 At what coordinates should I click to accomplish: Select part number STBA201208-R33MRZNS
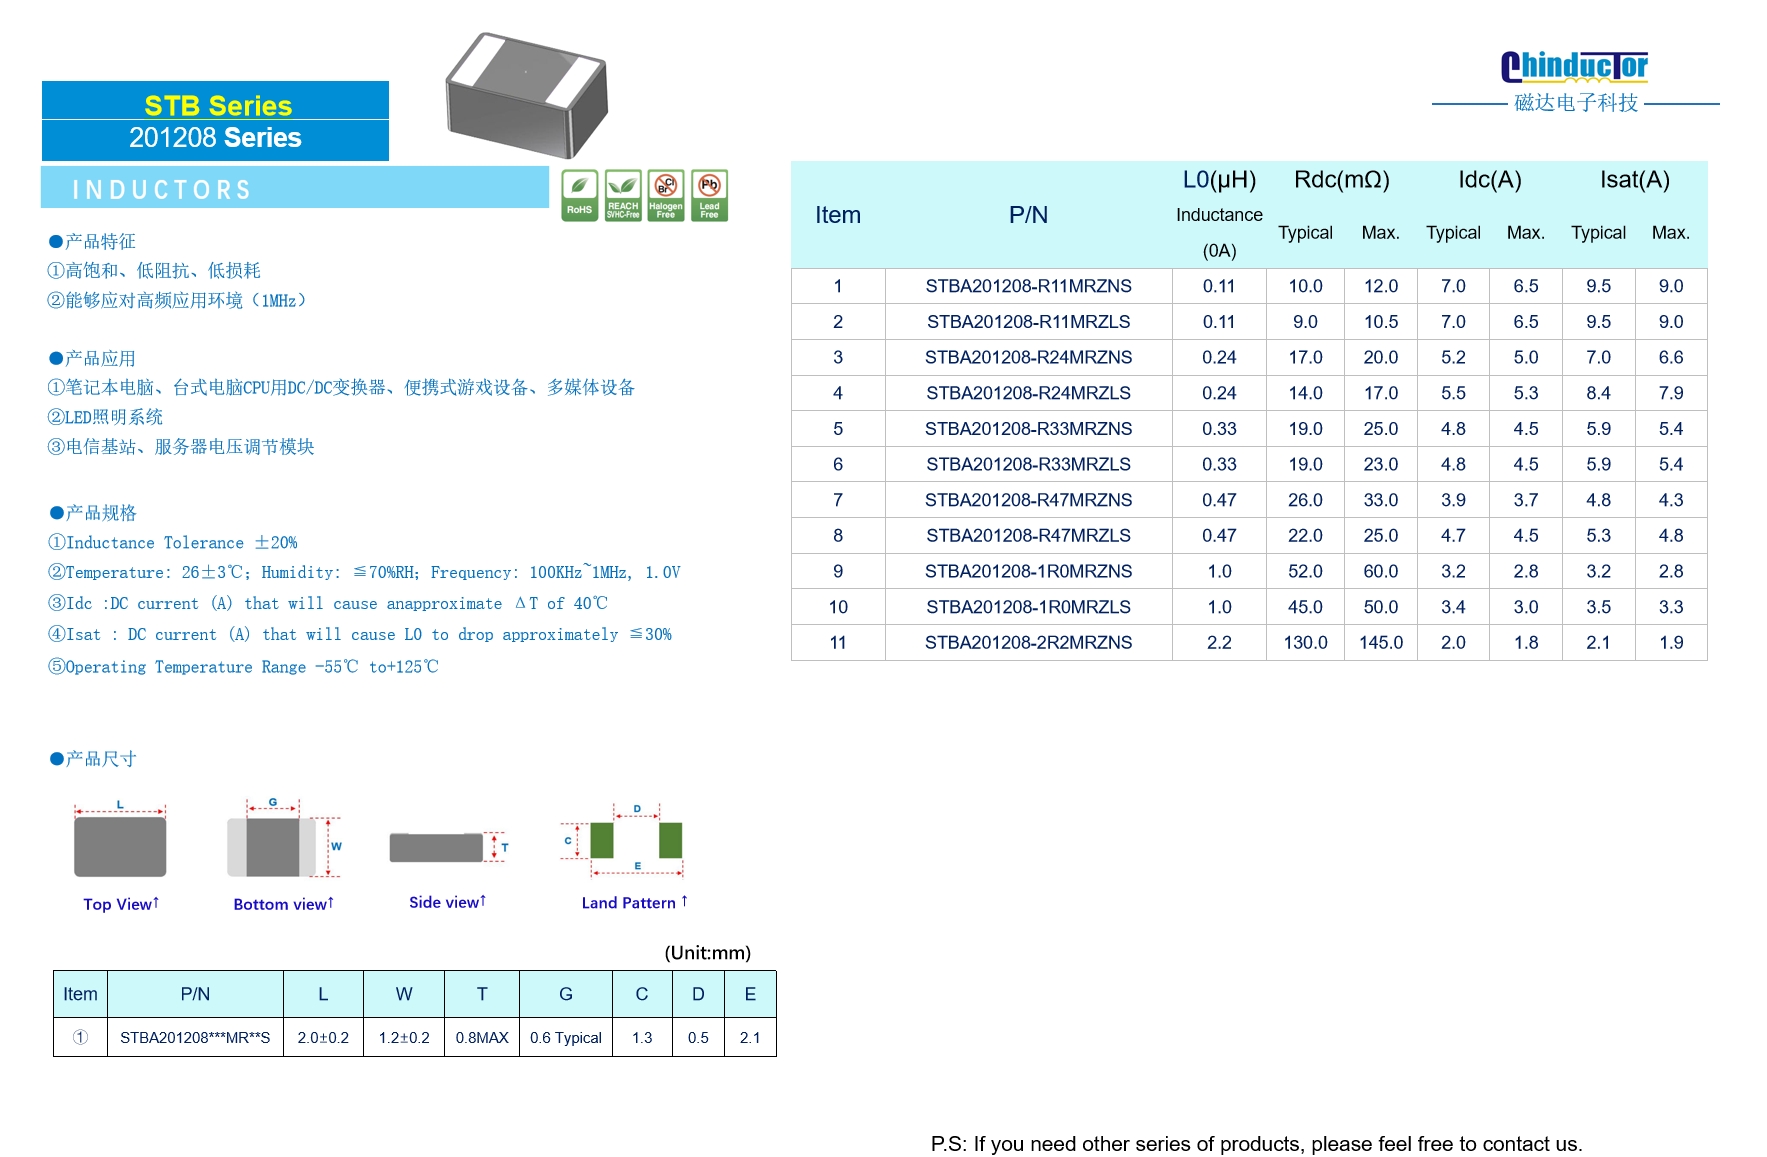pyautogui.click(x=1028, y=429)
